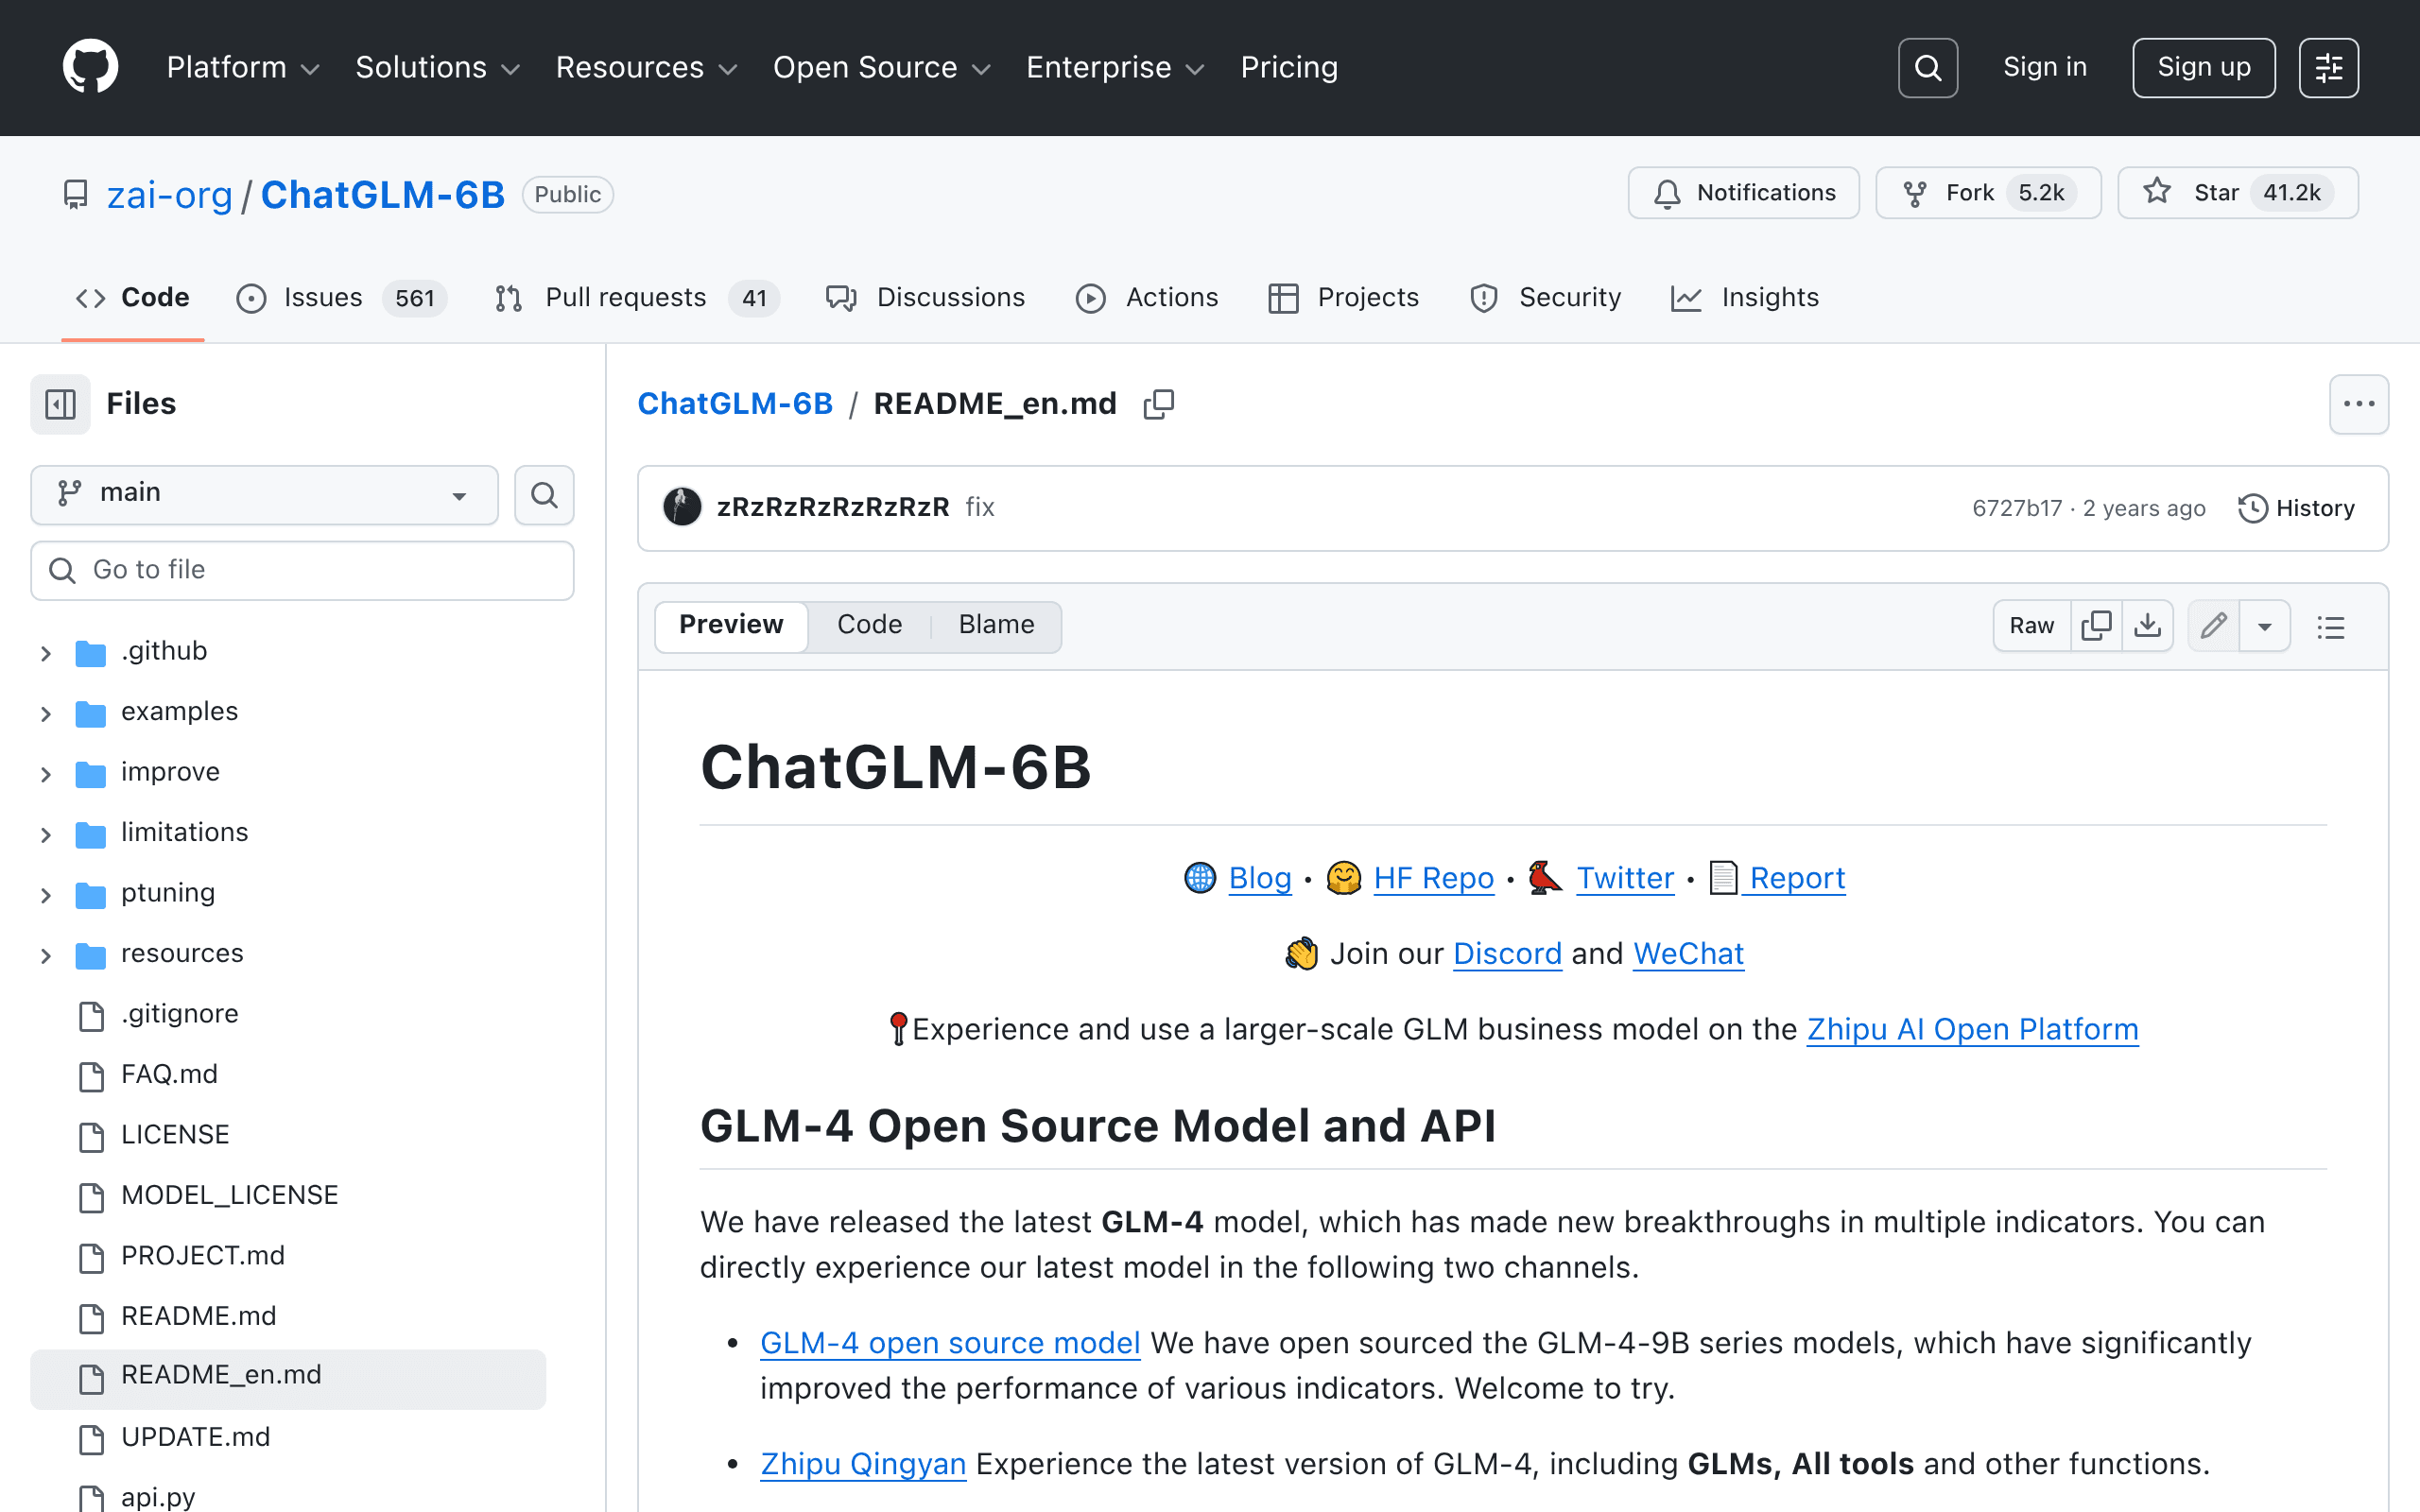The height and width of the screenshot is (1512, 2420).
Task: Expand the ptuning folder
Action: tap(45, 894)
